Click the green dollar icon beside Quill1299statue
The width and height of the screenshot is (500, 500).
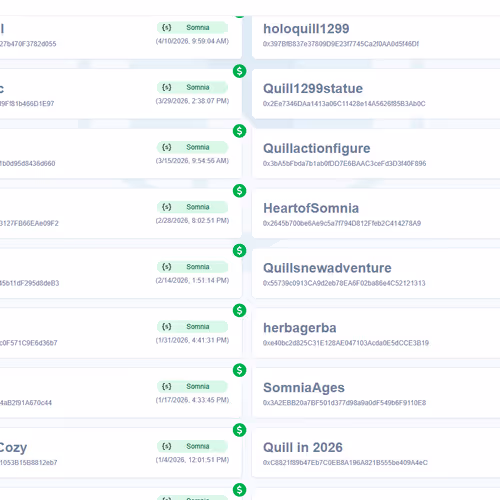[x=239, y=71]
